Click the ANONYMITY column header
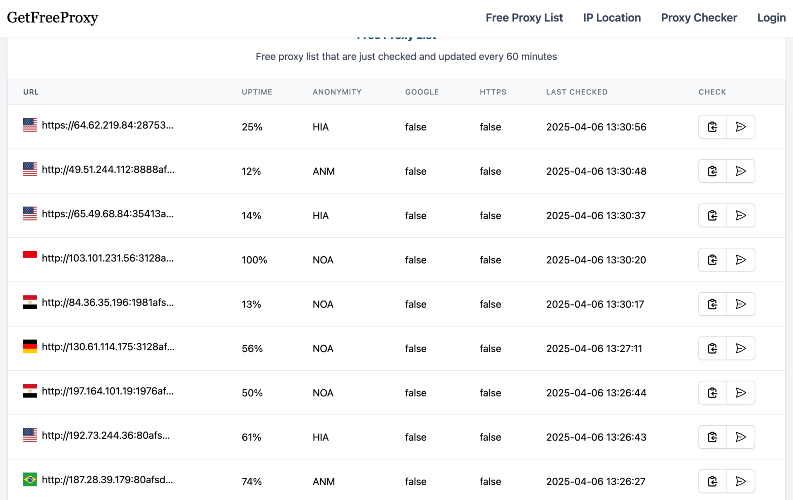Image resolution: width=793 pixels, height=500 pixels. click(337, 92)
